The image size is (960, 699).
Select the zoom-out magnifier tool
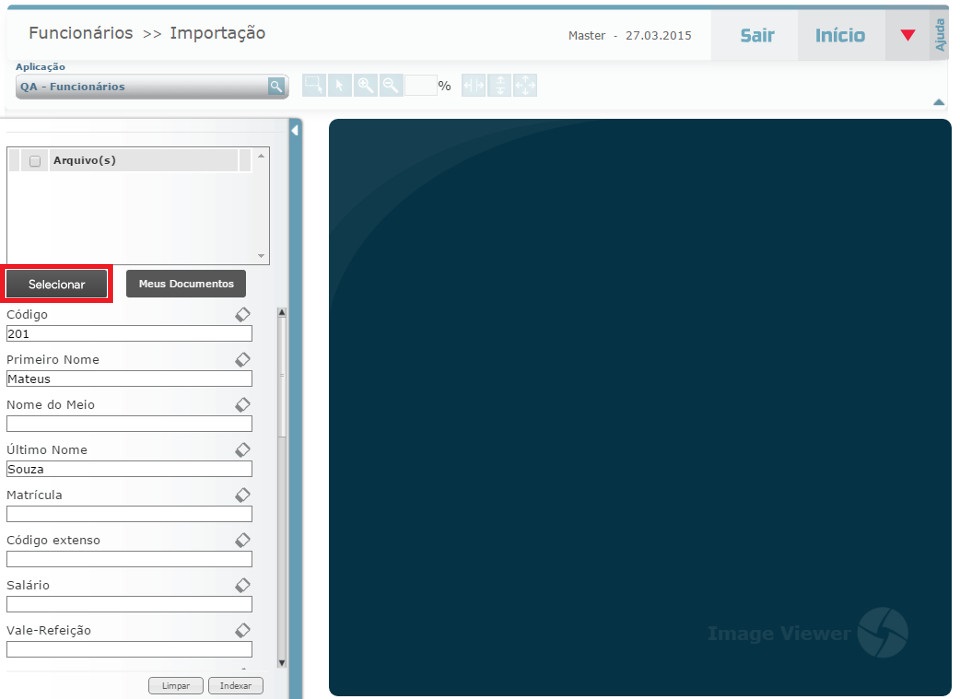pos(391,86)
